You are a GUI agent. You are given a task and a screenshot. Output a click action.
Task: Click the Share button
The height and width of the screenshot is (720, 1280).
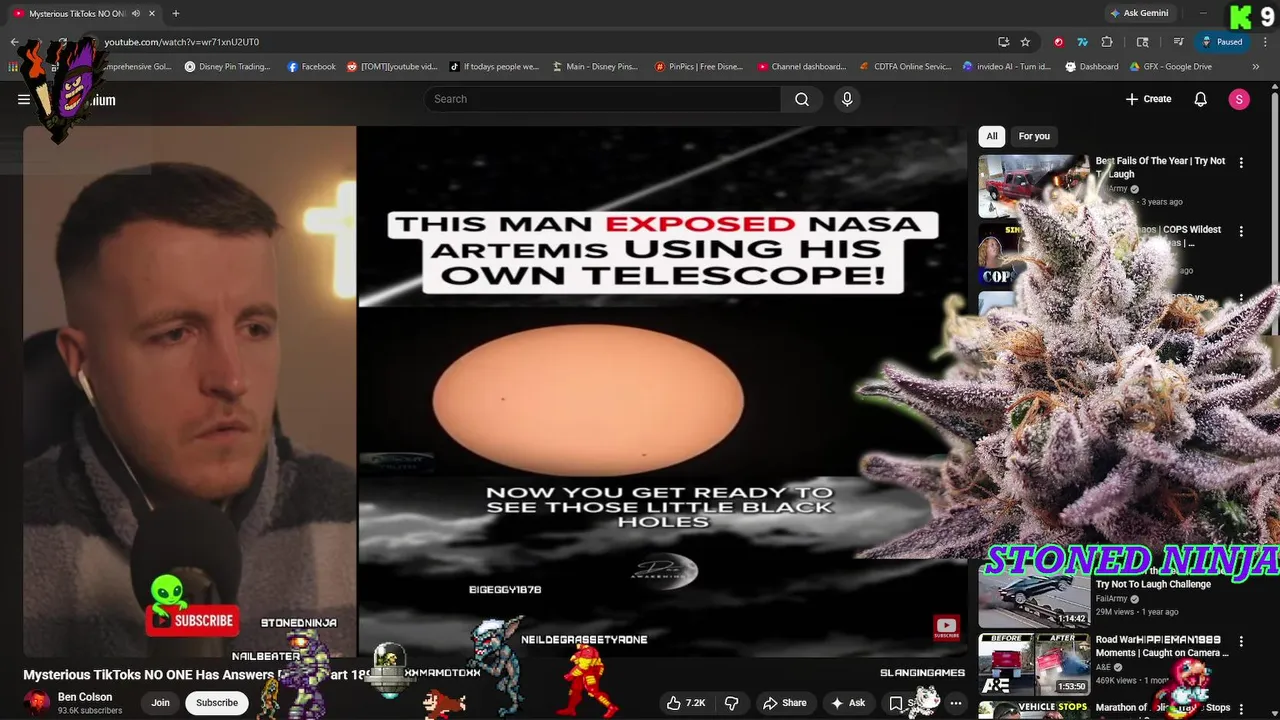(783, 703)
